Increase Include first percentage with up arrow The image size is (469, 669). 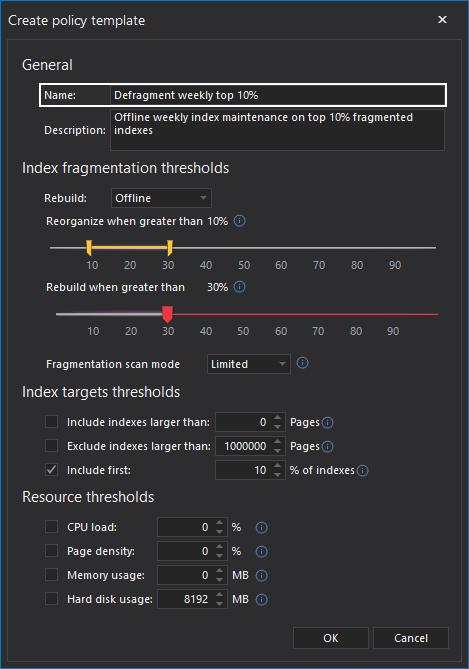(x=278, y=465)
